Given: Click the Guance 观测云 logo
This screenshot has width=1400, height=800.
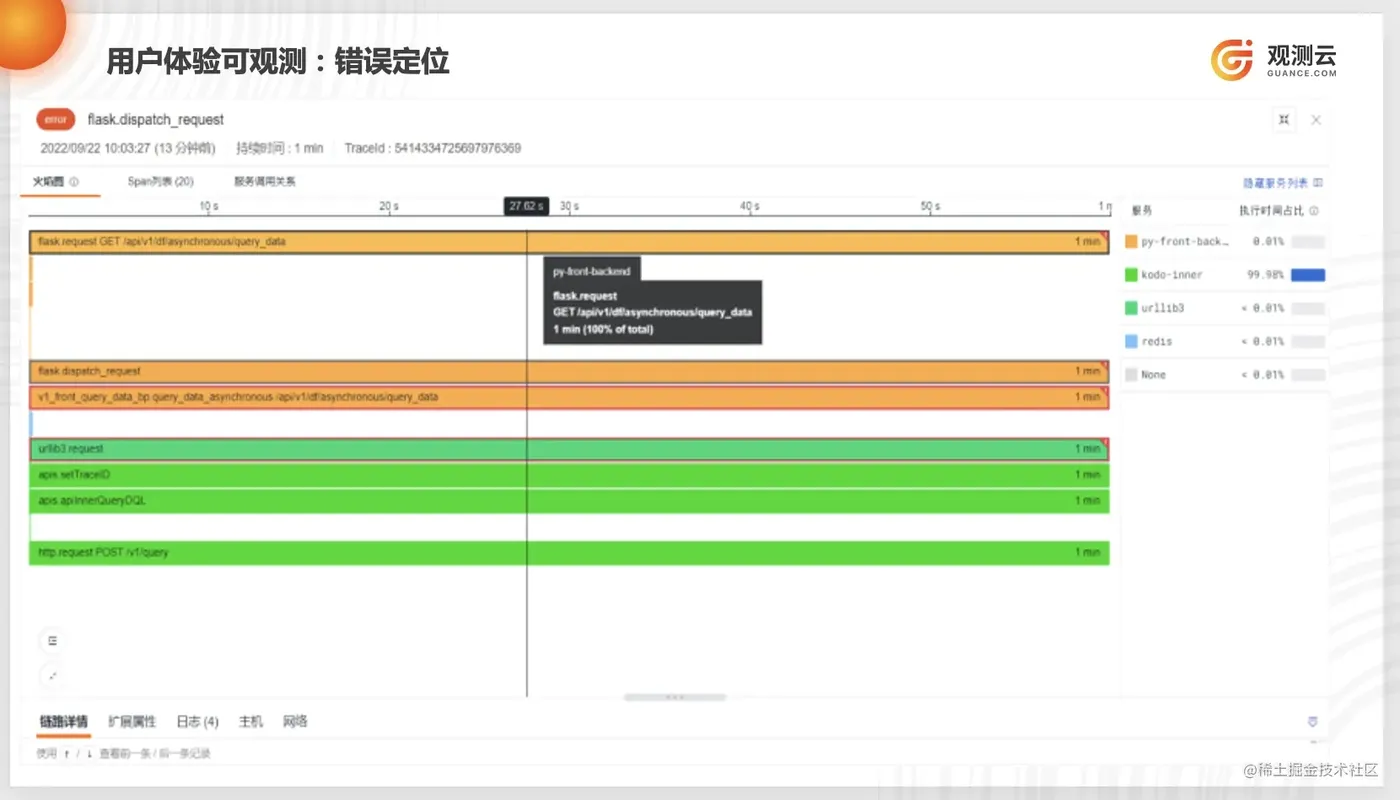Looking at the screenshot, I should click(x=1274, y=60).
